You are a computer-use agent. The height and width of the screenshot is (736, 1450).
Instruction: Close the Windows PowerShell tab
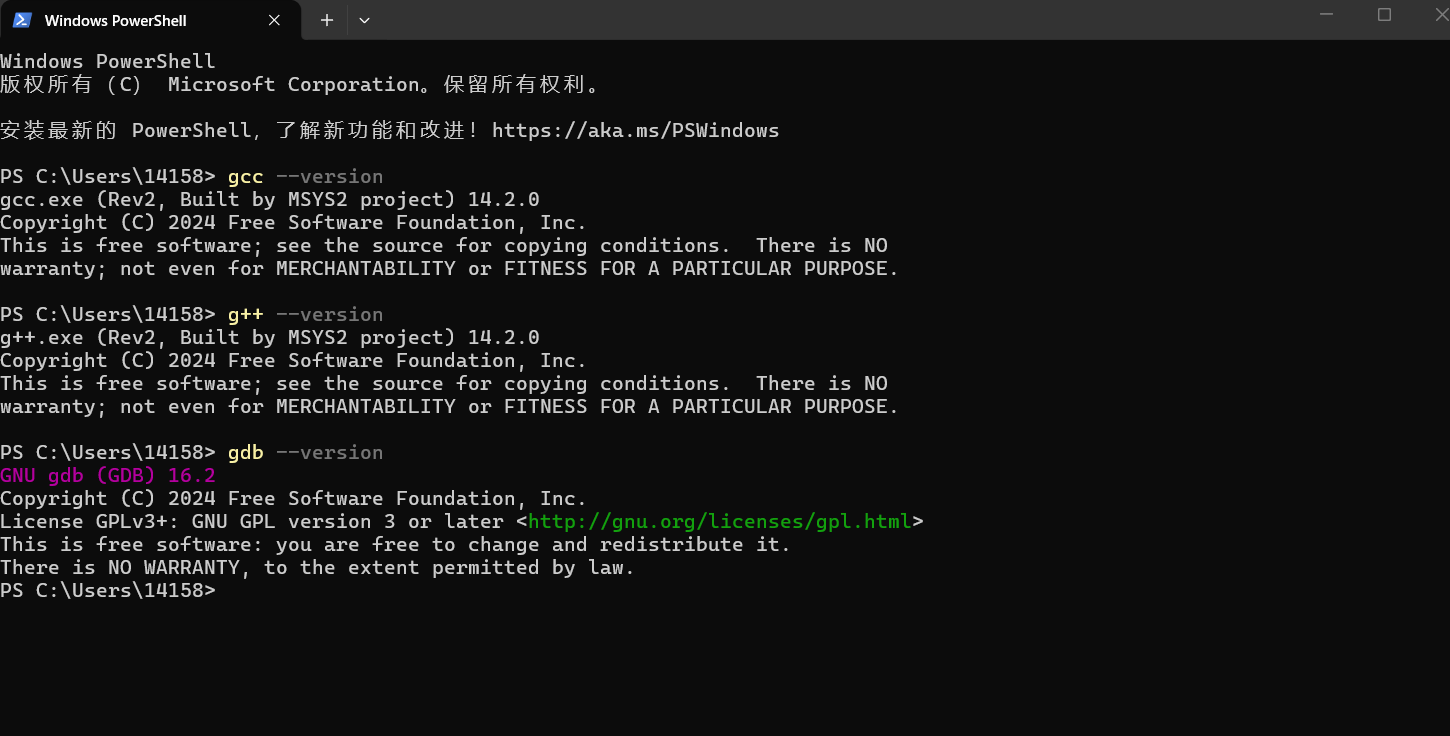[x=271, y=20]
